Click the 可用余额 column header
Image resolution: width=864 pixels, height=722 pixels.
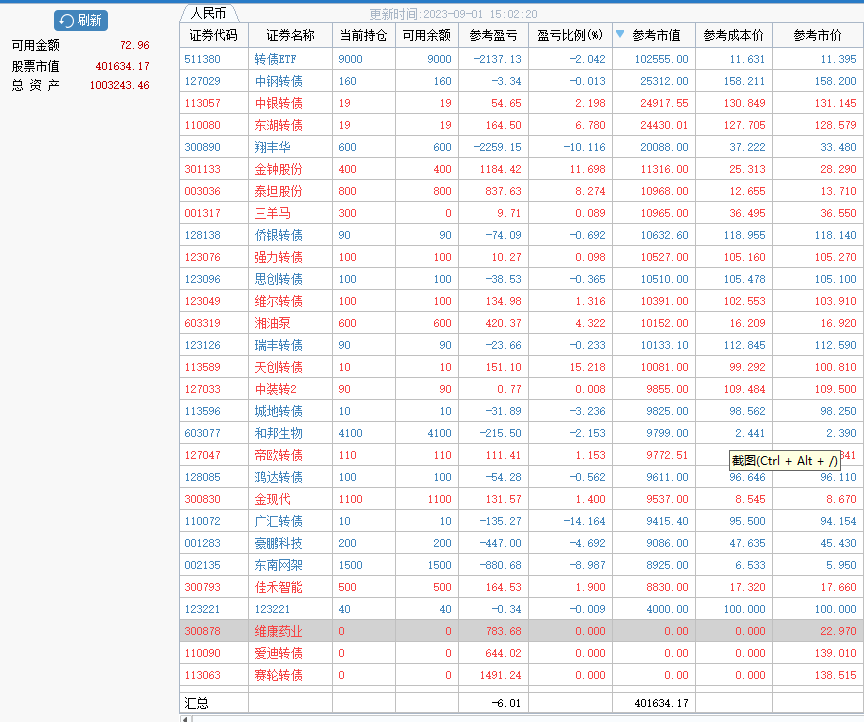point(426,35)
